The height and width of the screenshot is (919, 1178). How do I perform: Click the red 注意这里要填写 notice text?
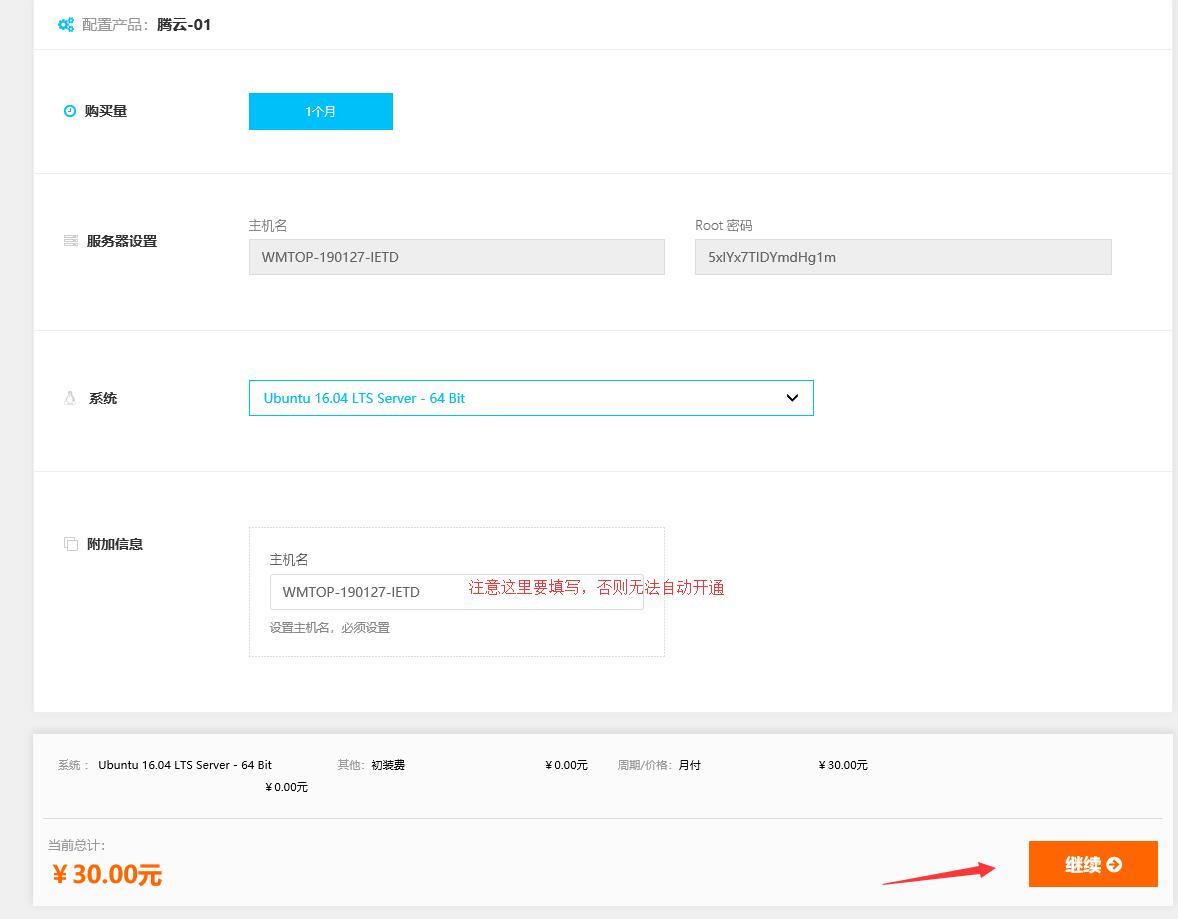pos(596,588)
